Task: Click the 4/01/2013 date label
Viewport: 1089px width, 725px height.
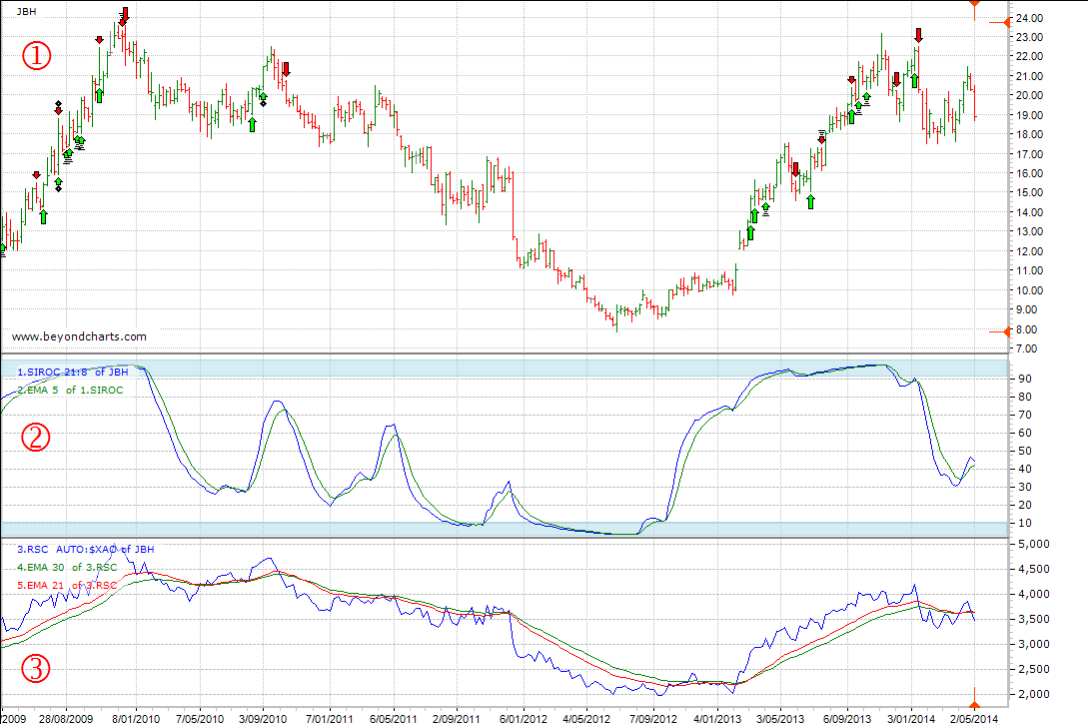Action: coord(717,719)
